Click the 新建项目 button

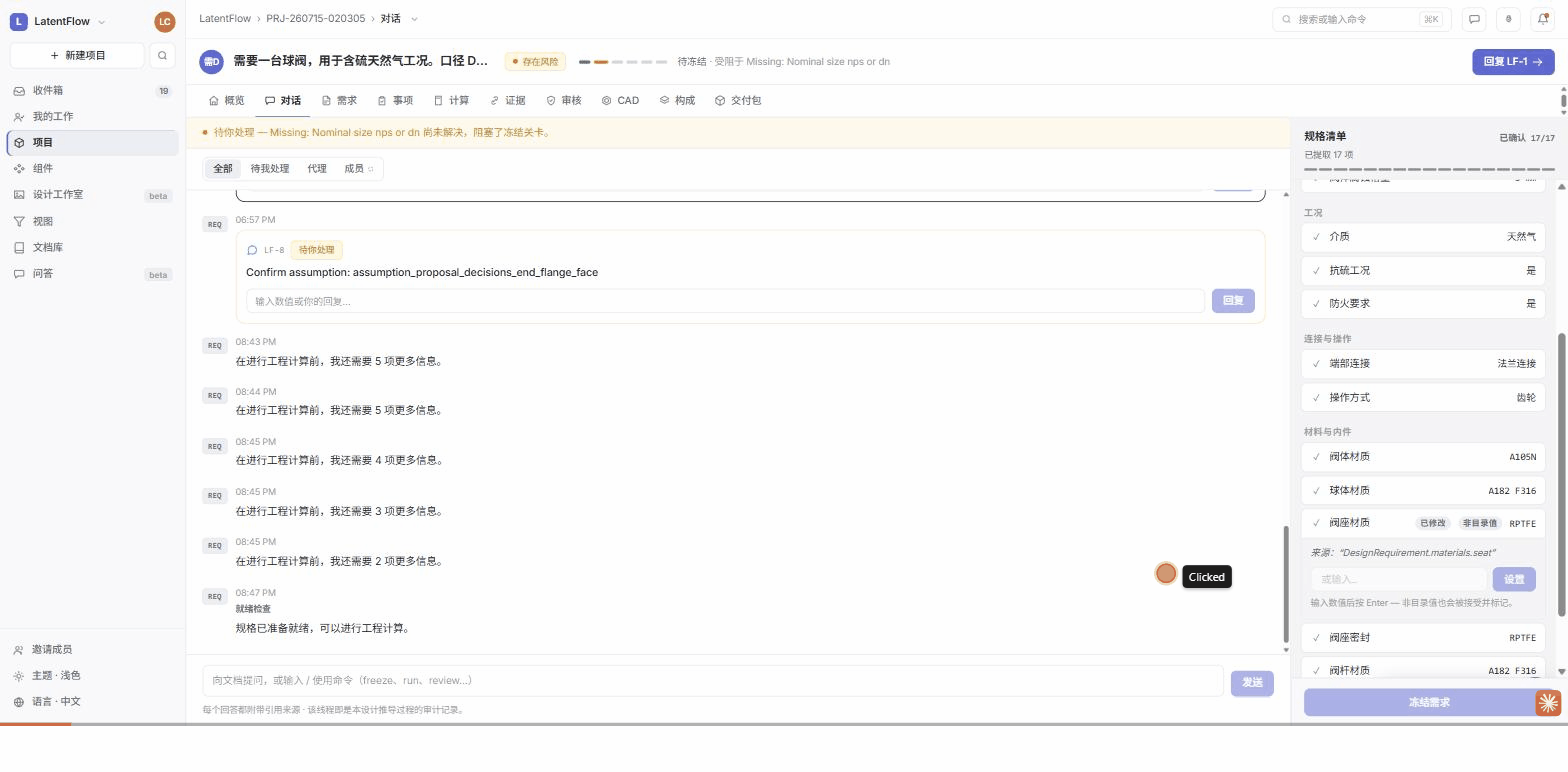click(77, 55)
